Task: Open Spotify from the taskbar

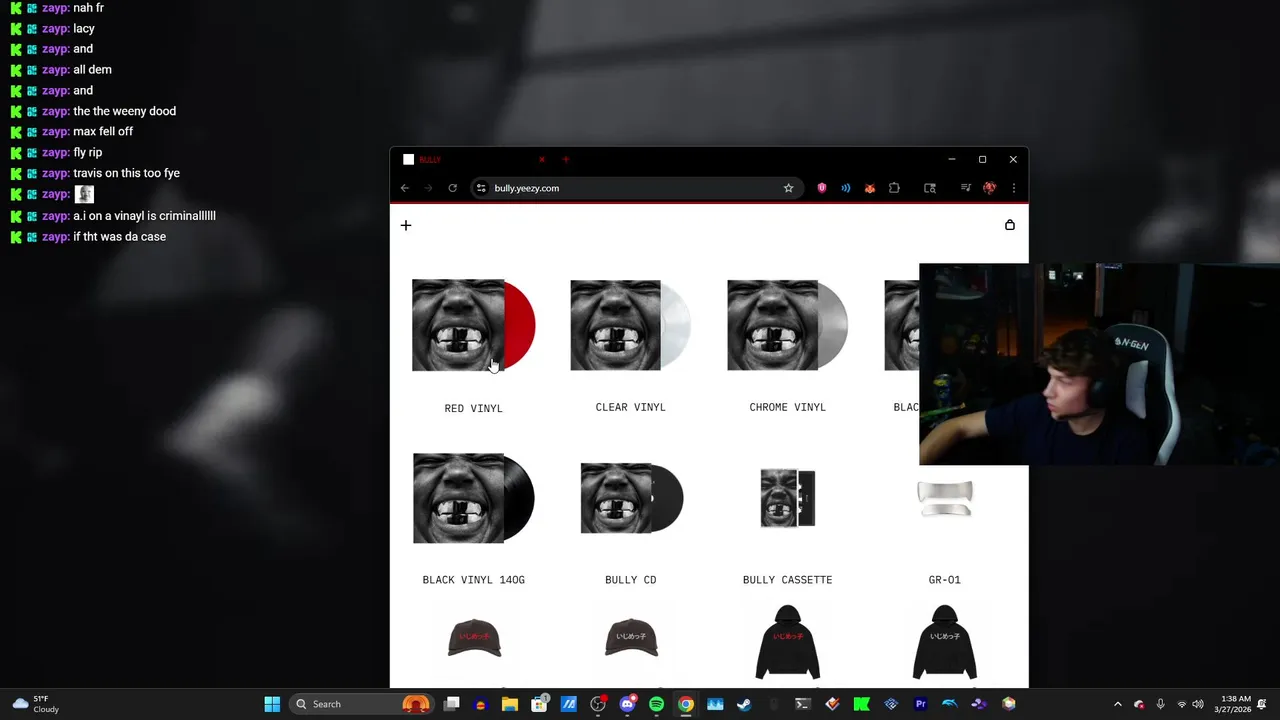Action: pyautogui.click(x=656, y=704)
